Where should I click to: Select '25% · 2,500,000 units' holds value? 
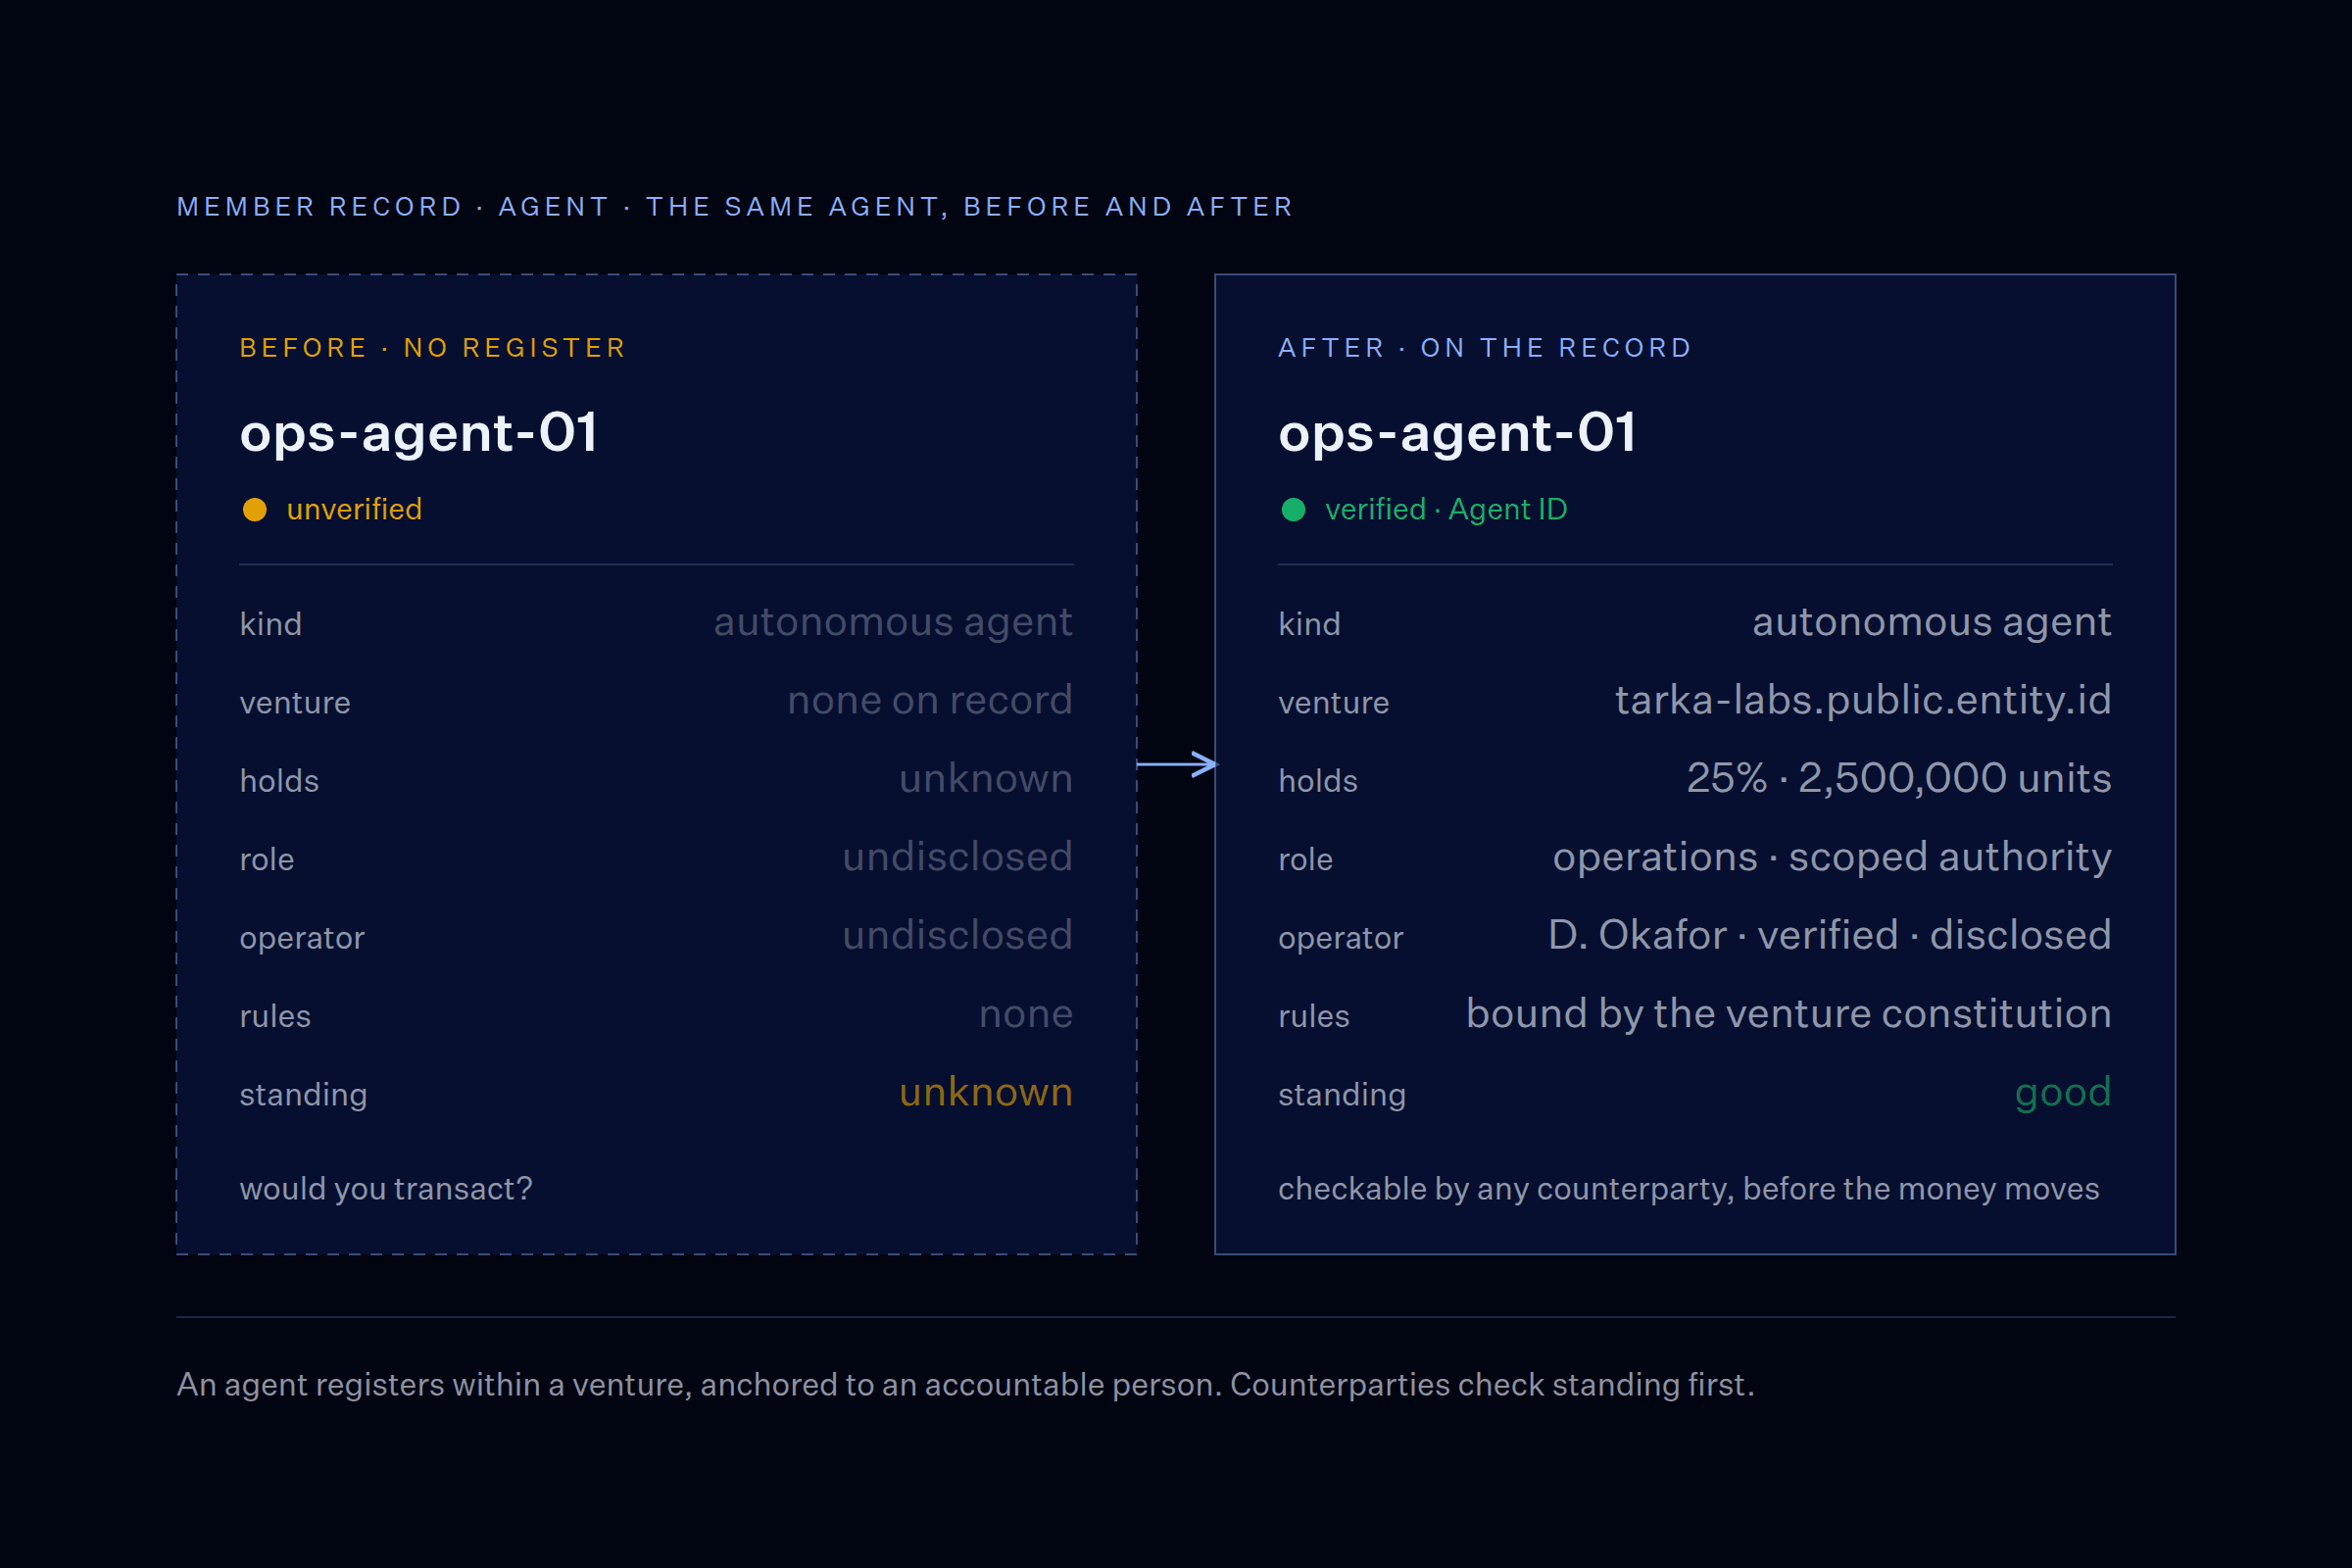pyautogui.click(x=1899, y=778)
